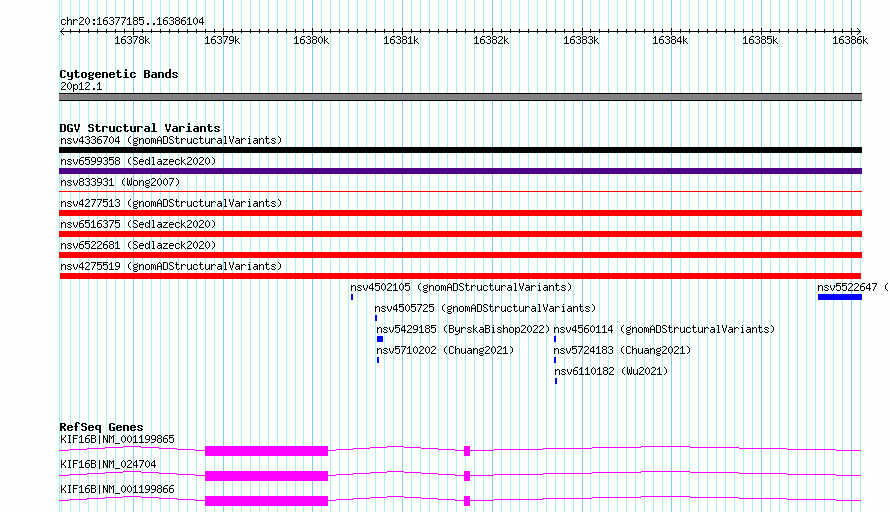
Task: Click the 16382k ruler label
Action: pyautogui.click(x=491, y=40)
